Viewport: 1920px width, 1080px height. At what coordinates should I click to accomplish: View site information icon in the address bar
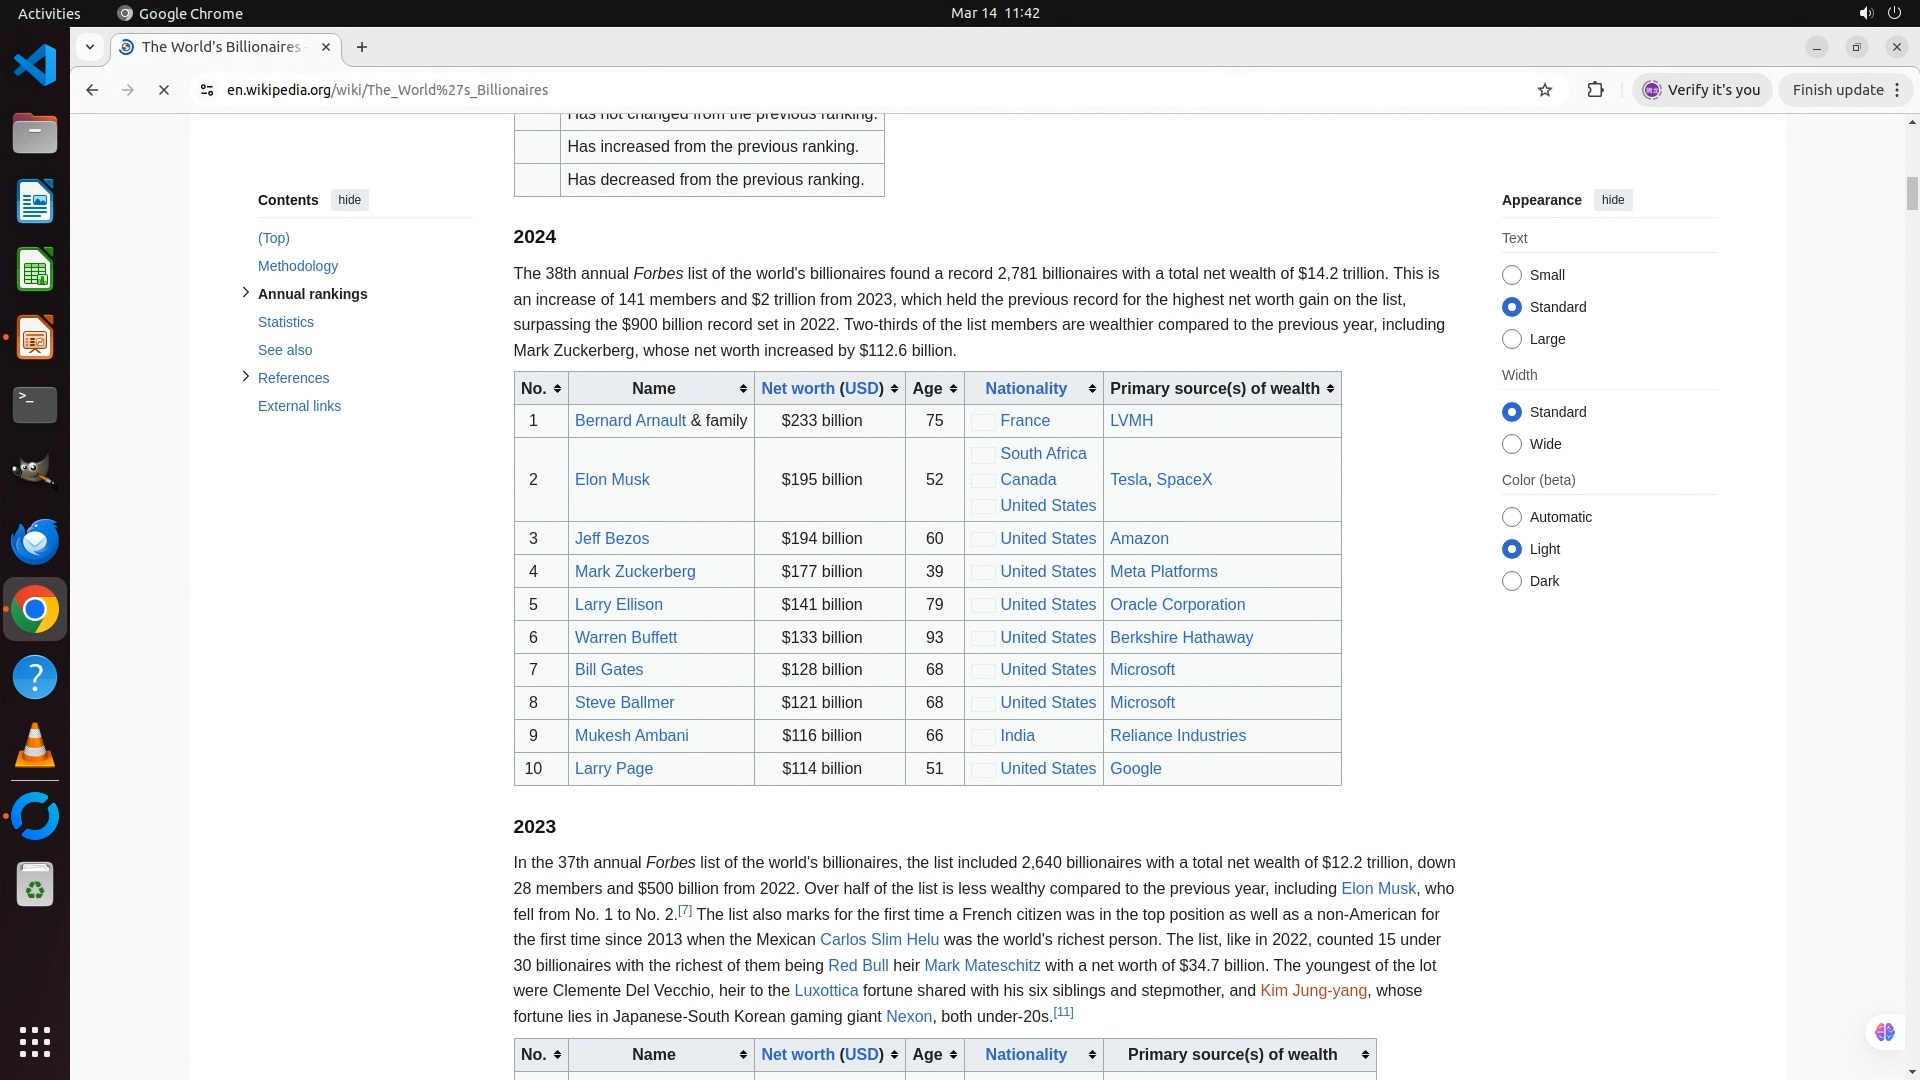(x=207, y=90)
